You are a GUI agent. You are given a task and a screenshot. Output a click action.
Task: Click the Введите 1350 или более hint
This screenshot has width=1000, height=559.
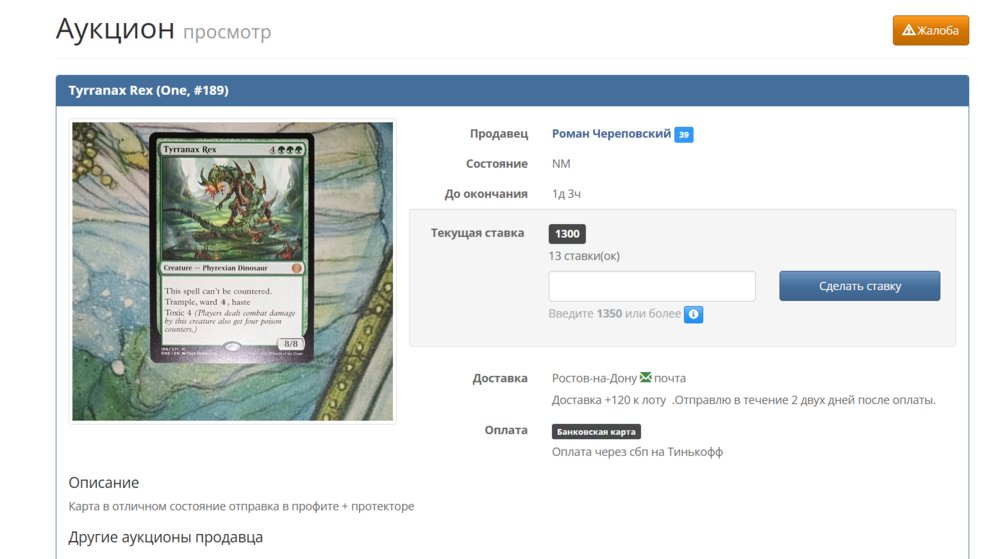pos(614,314)
